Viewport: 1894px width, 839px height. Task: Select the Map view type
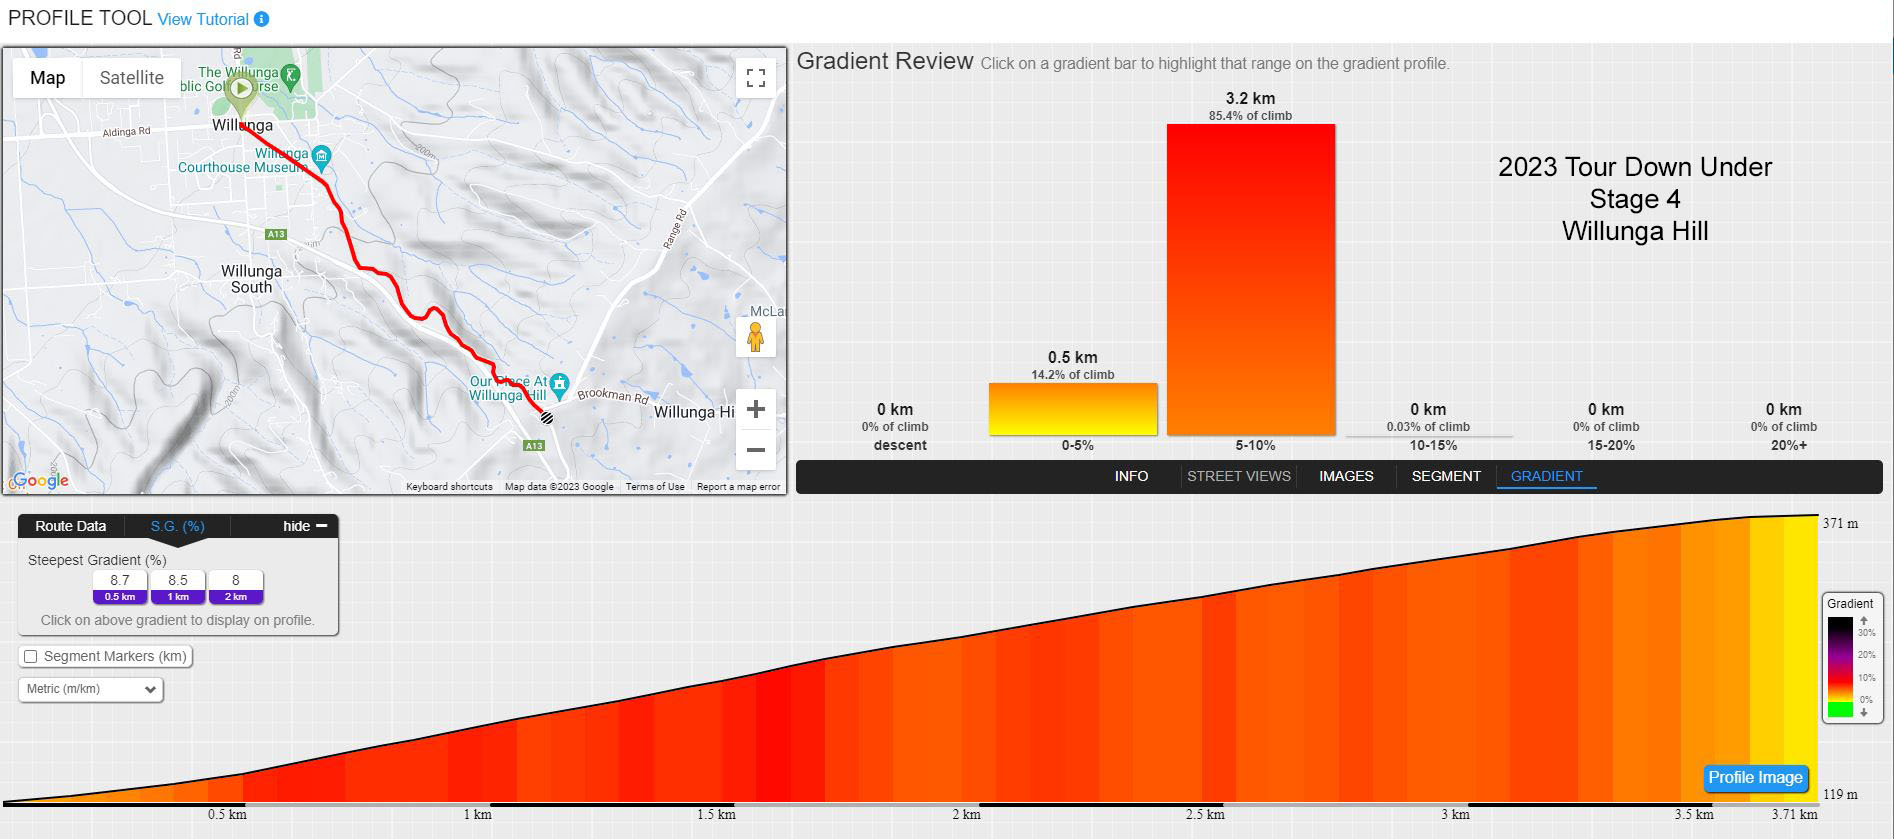[47, 78]
